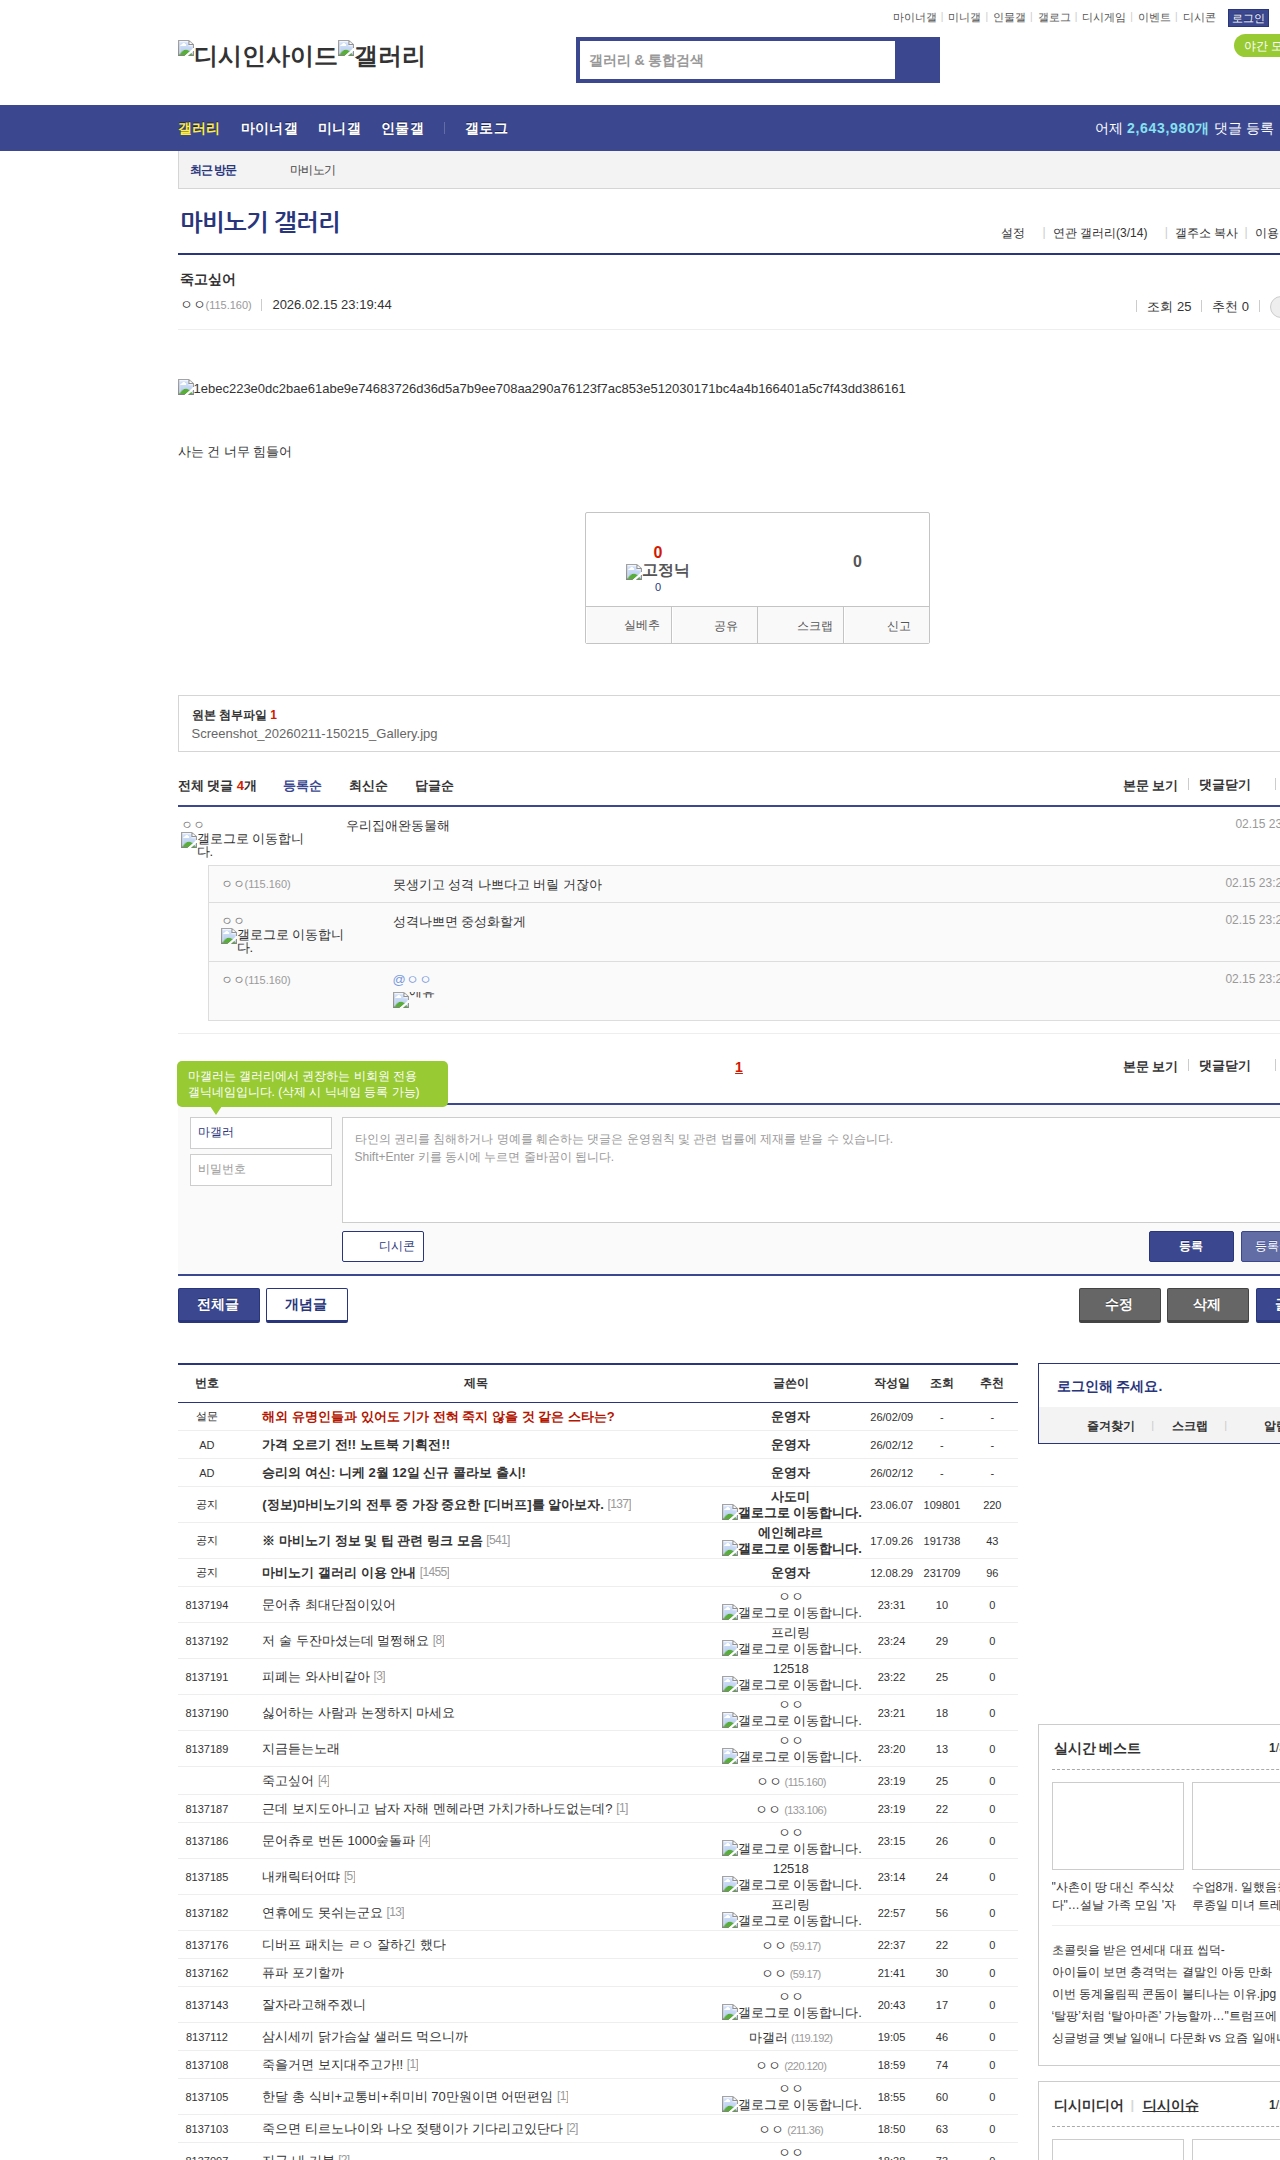
Task: Open 갤로그 icon in row 싫어하는 사람과 논쟁하지 마세요
Action: click(791, 1720)
